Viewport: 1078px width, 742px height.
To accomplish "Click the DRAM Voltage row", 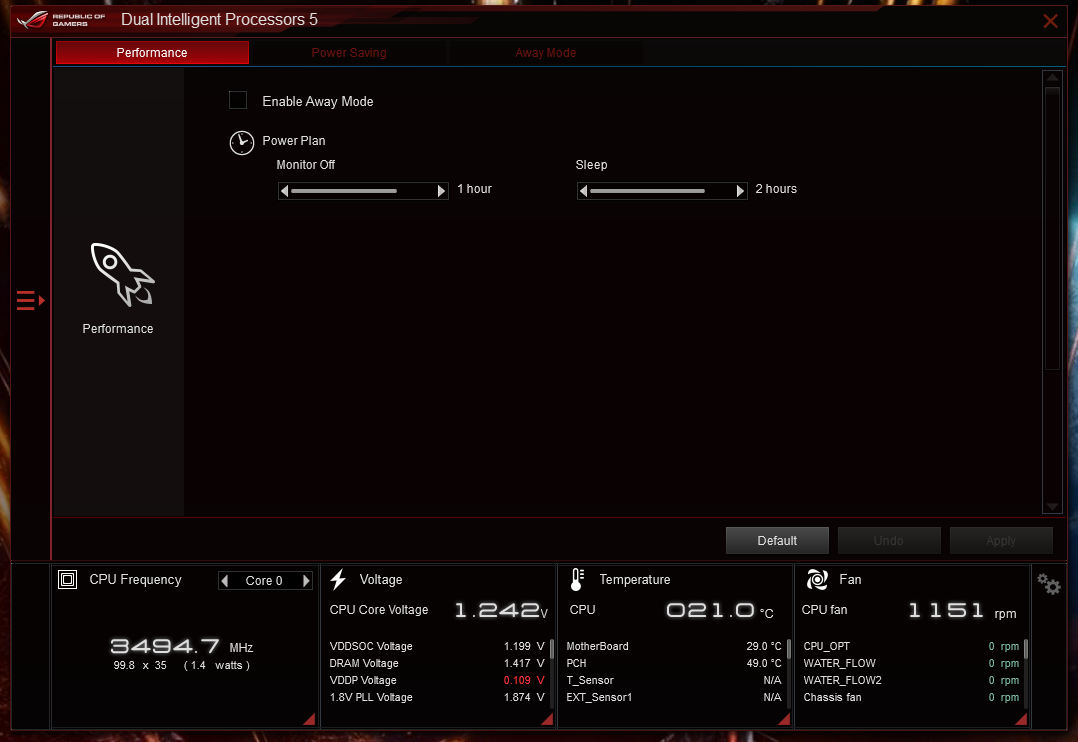I will click(x=437, y=664).
